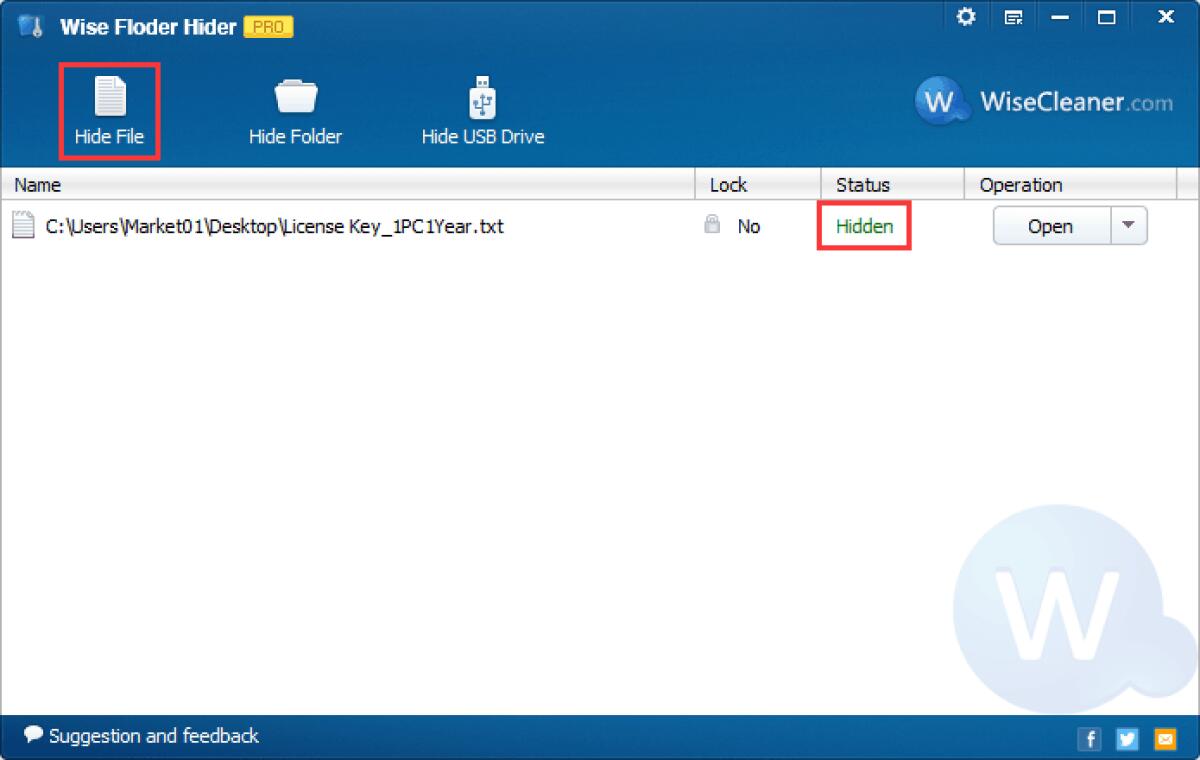Click the Twitter icon in the footer
This screenshot has height=760, width=1200.
coord(1127,739)
